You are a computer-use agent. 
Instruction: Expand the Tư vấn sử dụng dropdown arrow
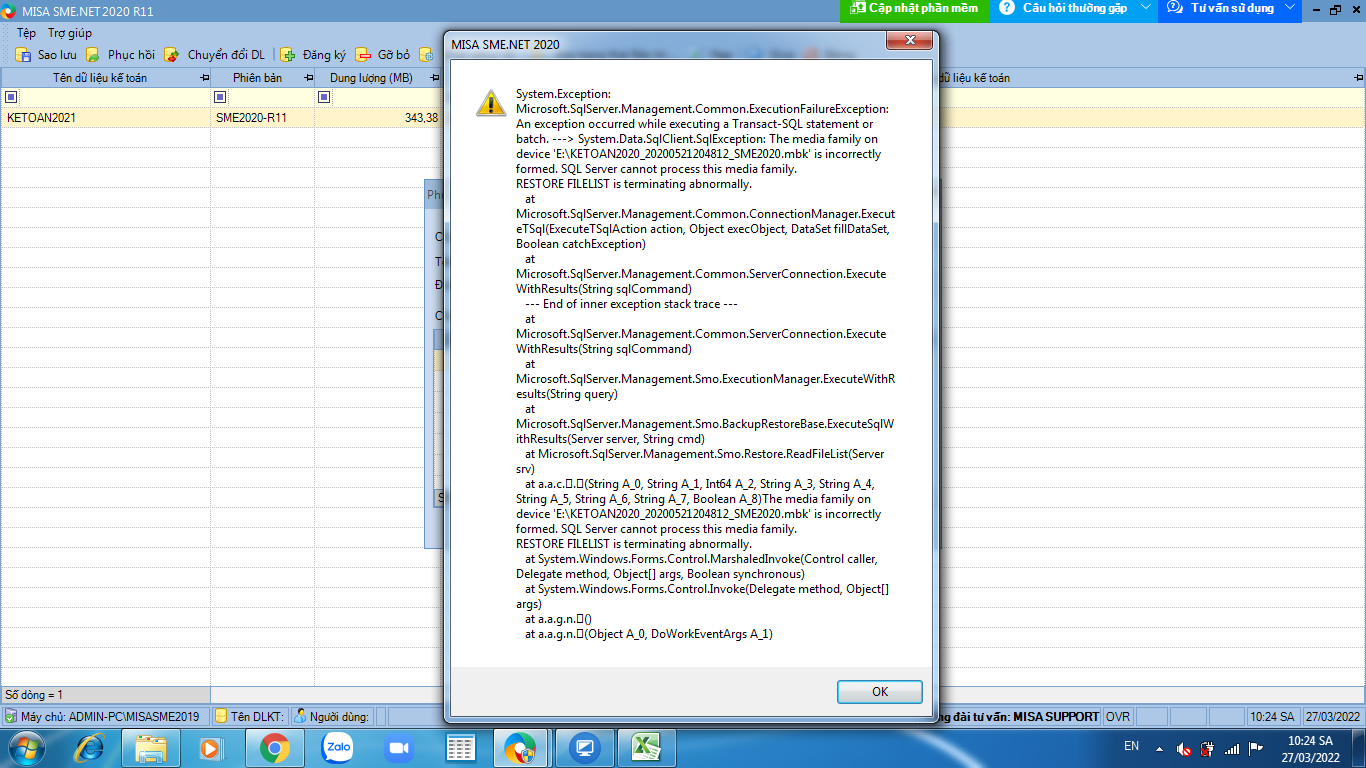(1290, 8)
